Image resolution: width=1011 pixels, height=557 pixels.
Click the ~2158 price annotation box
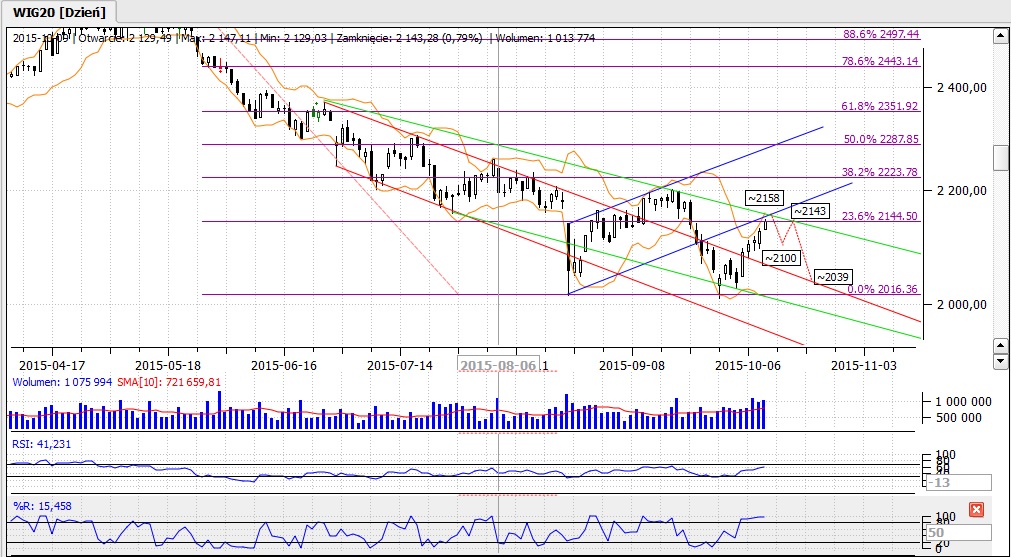pyautogui.click(x=766, y=197)
